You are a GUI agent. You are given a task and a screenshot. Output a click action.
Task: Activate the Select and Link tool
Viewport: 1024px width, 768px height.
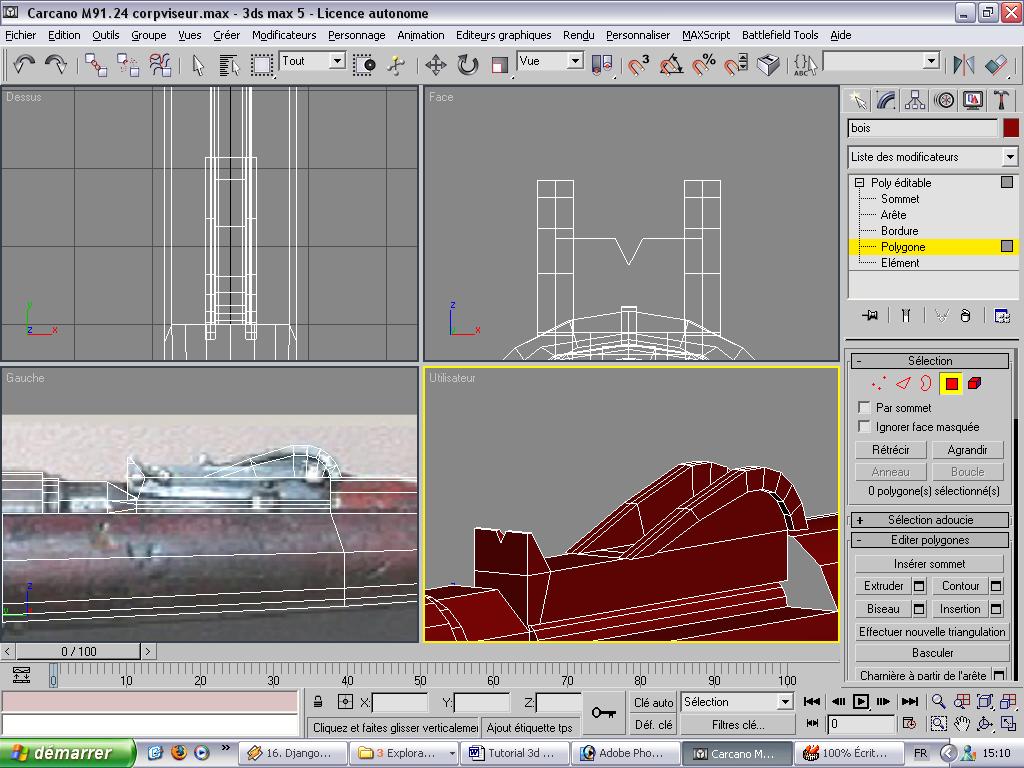(96, 65)
